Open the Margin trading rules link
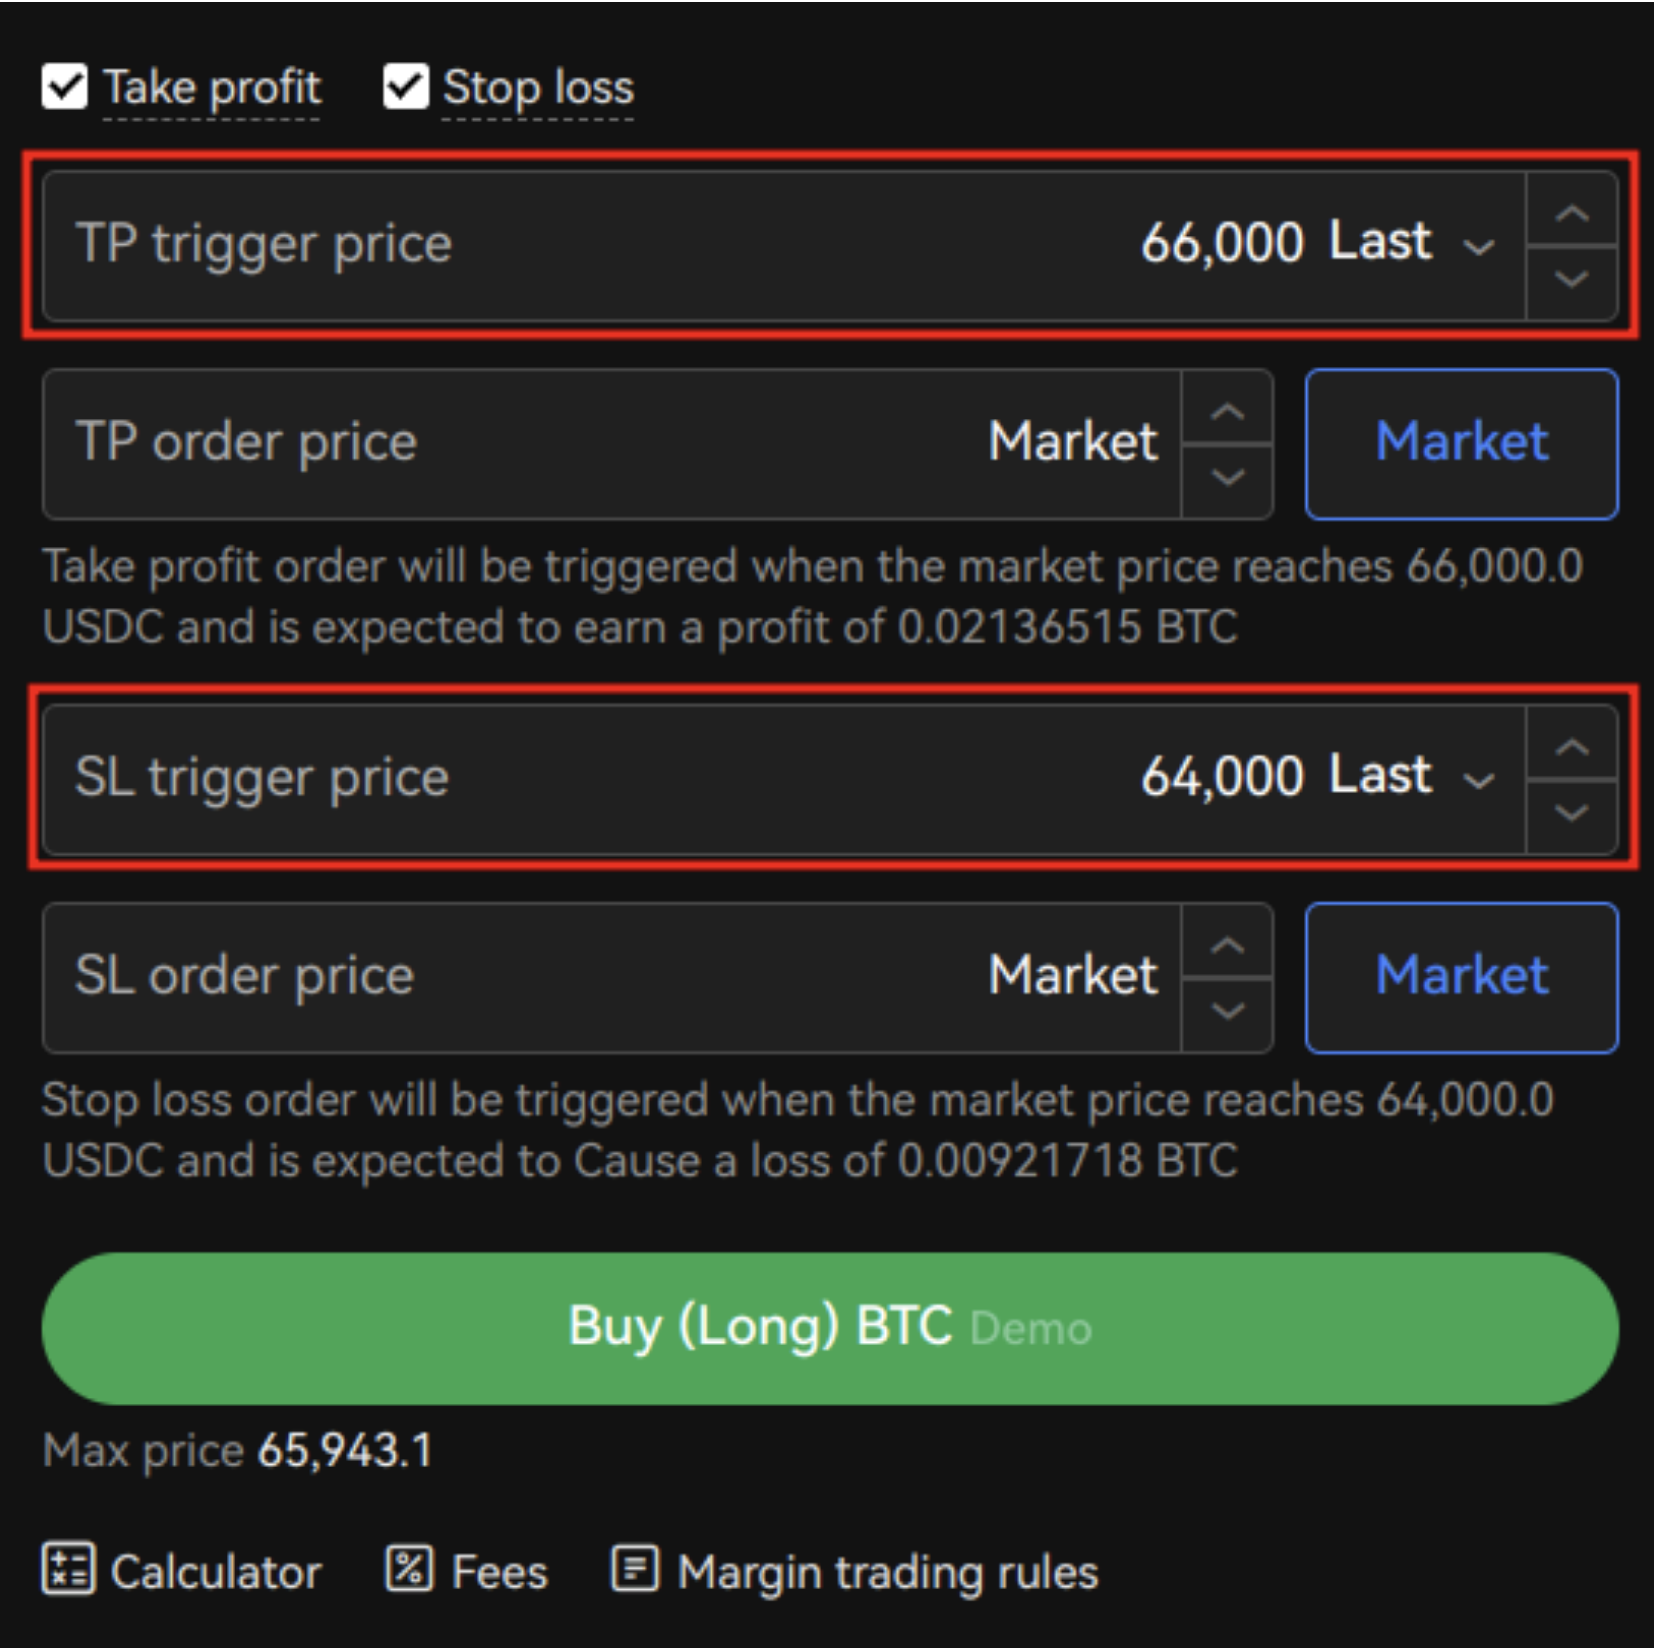The width and height of the screenshot is (1654, 1648). (887, 1572)
